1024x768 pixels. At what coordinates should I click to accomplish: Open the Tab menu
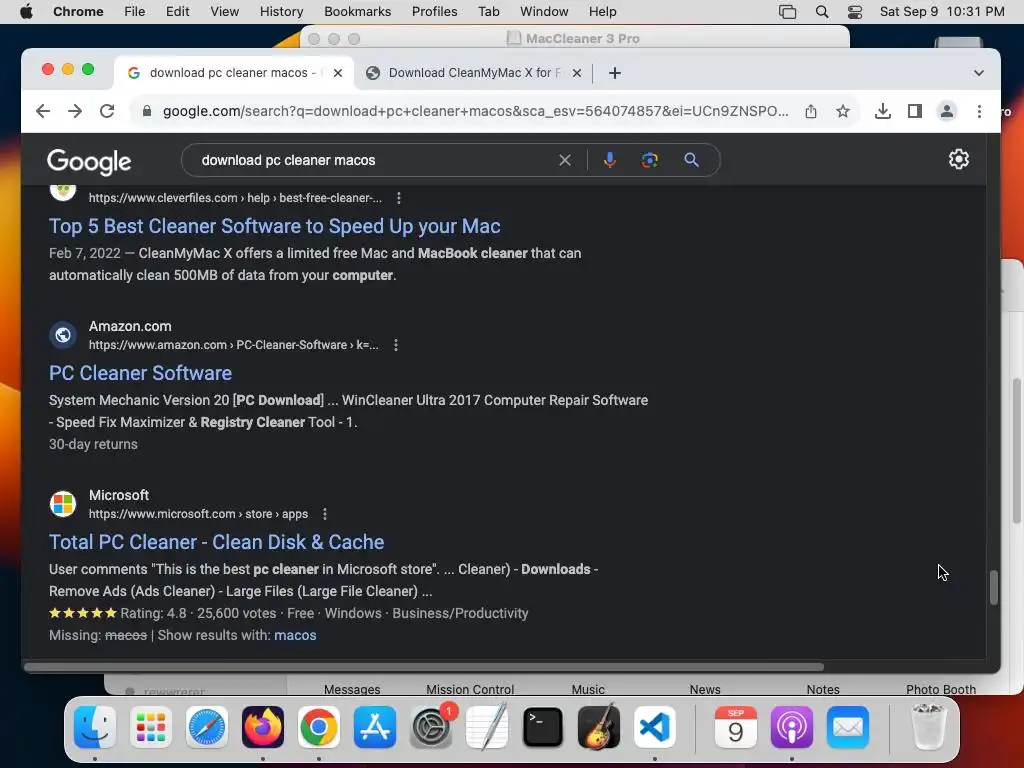(488, 12)
